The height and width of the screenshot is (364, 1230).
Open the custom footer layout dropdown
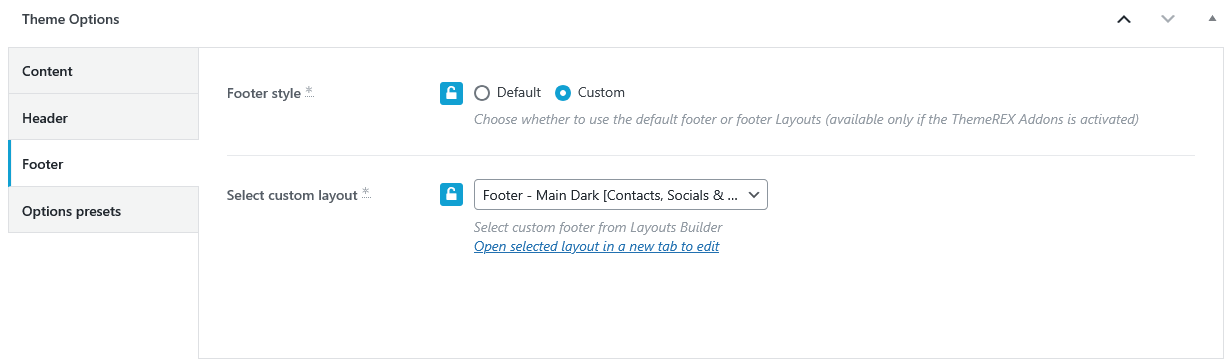pyautogui.click(x=621, y=194)
